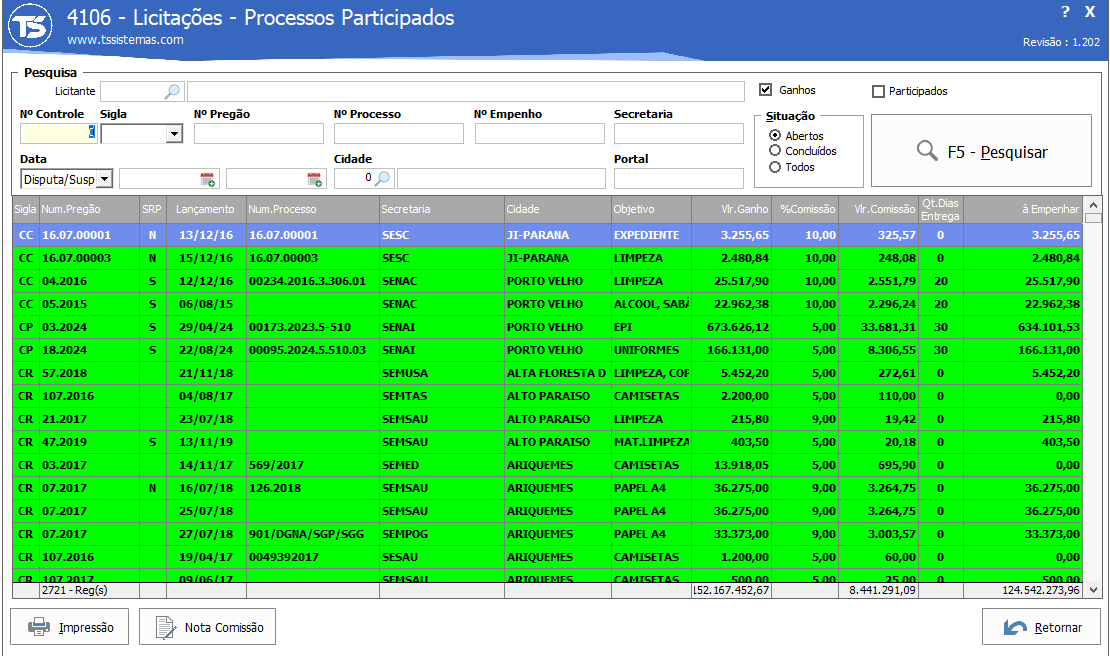This screenshot has height=660, width=1110.
Task: Close the window with the X icon
Action: click(x=1090, y=12)
